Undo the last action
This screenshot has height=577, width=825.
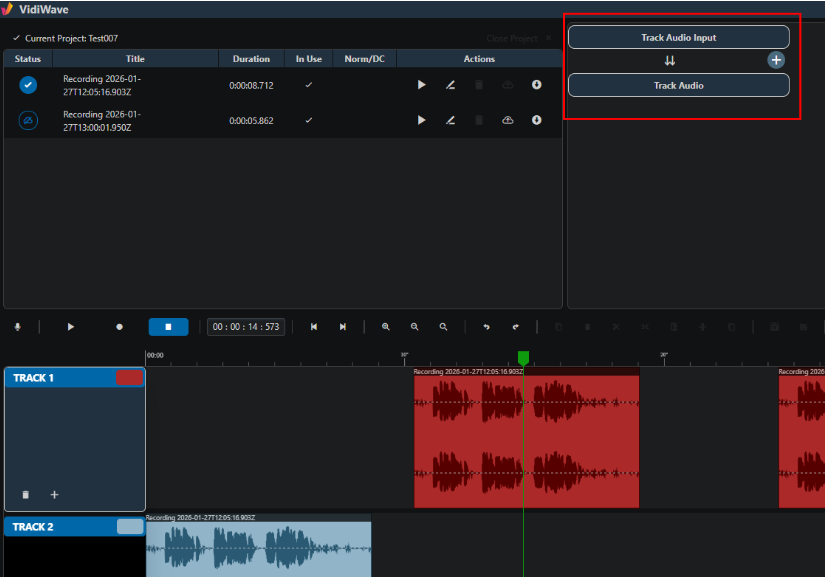[486, 327]
